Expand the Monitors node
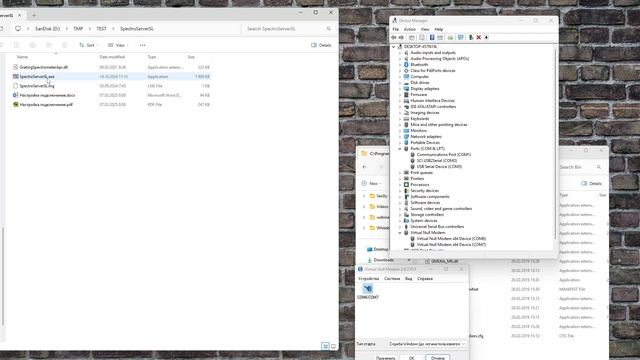Image resolution: width=640 pixels, height=360 pixels. (400, 131)
